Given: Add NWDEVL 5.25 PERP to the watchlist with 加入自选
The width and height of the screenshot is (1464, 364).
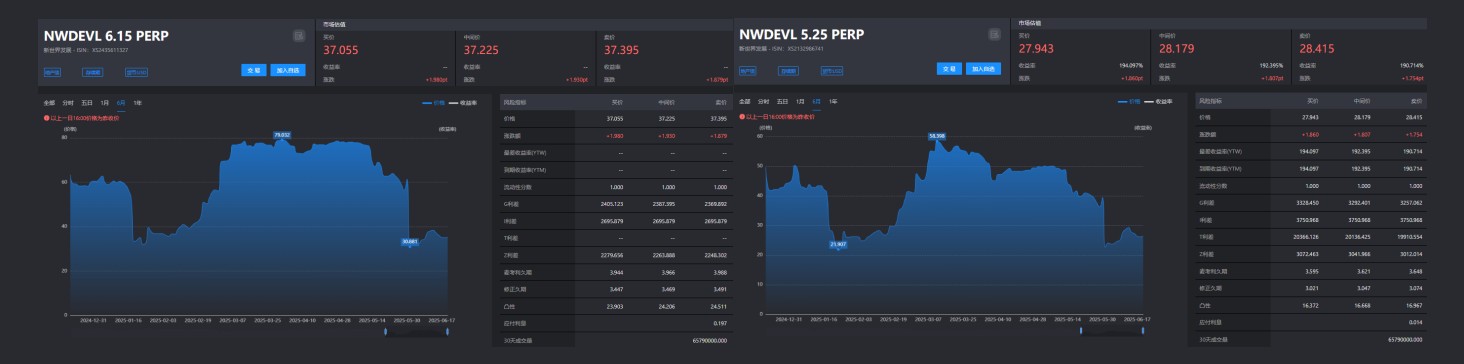Looking at the screenshot, I should pos(983,69).
